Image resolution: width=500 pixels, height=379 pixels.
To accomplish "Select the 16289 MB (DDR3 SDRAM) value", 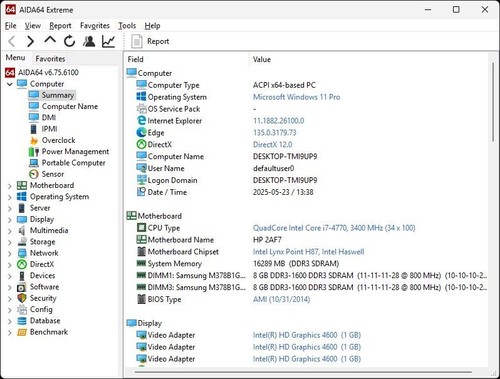I will [296, 264].
